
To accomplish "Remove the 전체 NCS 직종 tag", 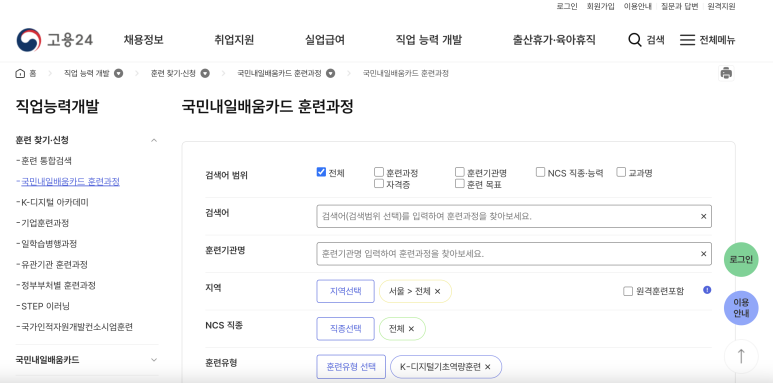I will [411, 329].
